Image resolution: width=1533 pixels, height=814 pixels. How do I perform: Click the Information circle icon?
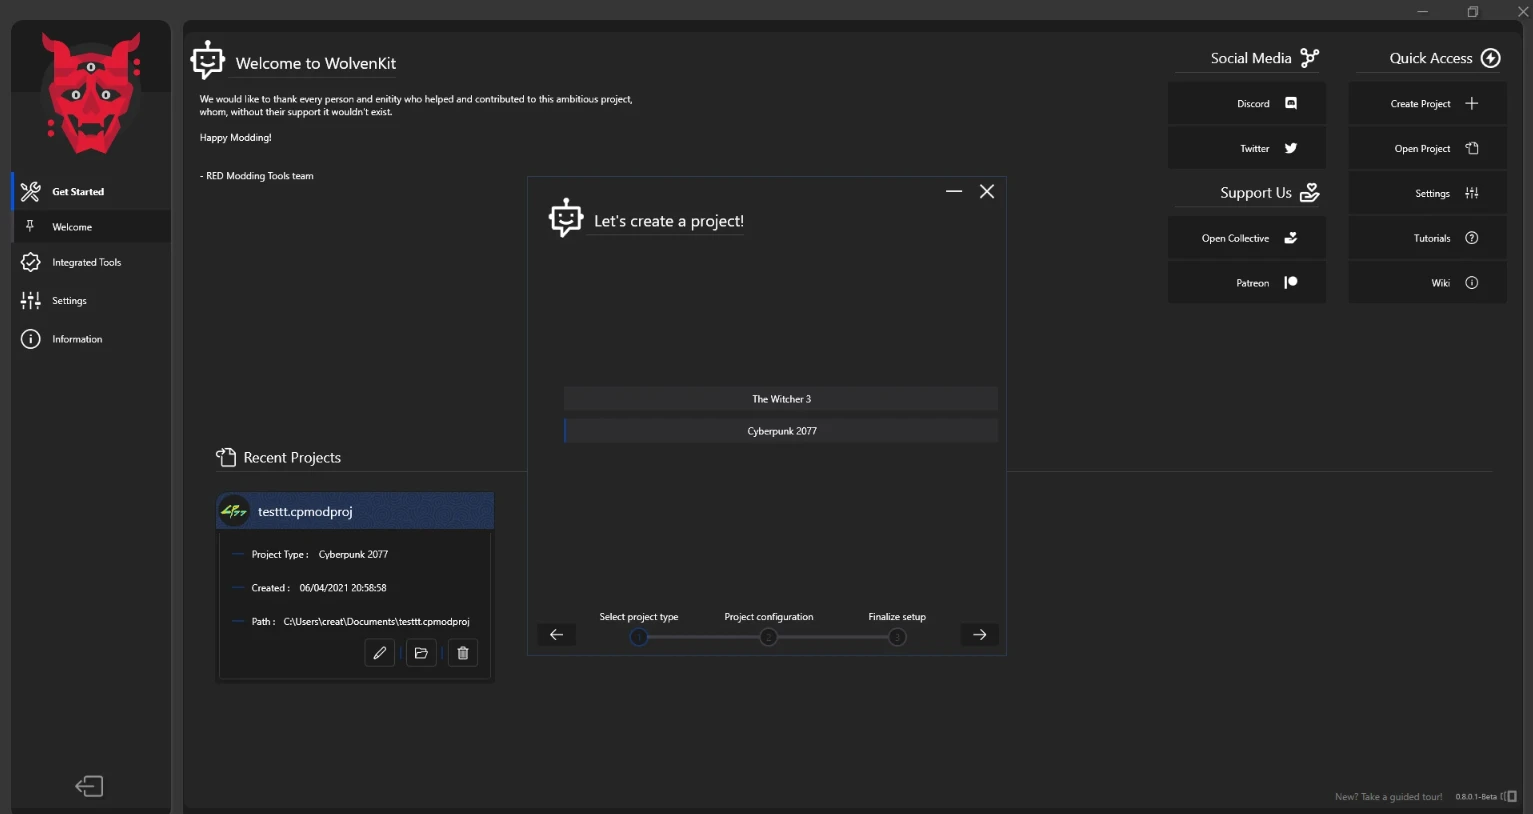point(31,339)
